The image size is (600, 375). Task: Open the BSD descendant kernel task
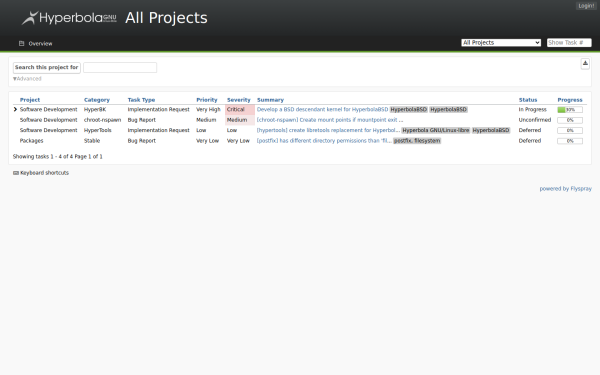click(x=322, y=109)
